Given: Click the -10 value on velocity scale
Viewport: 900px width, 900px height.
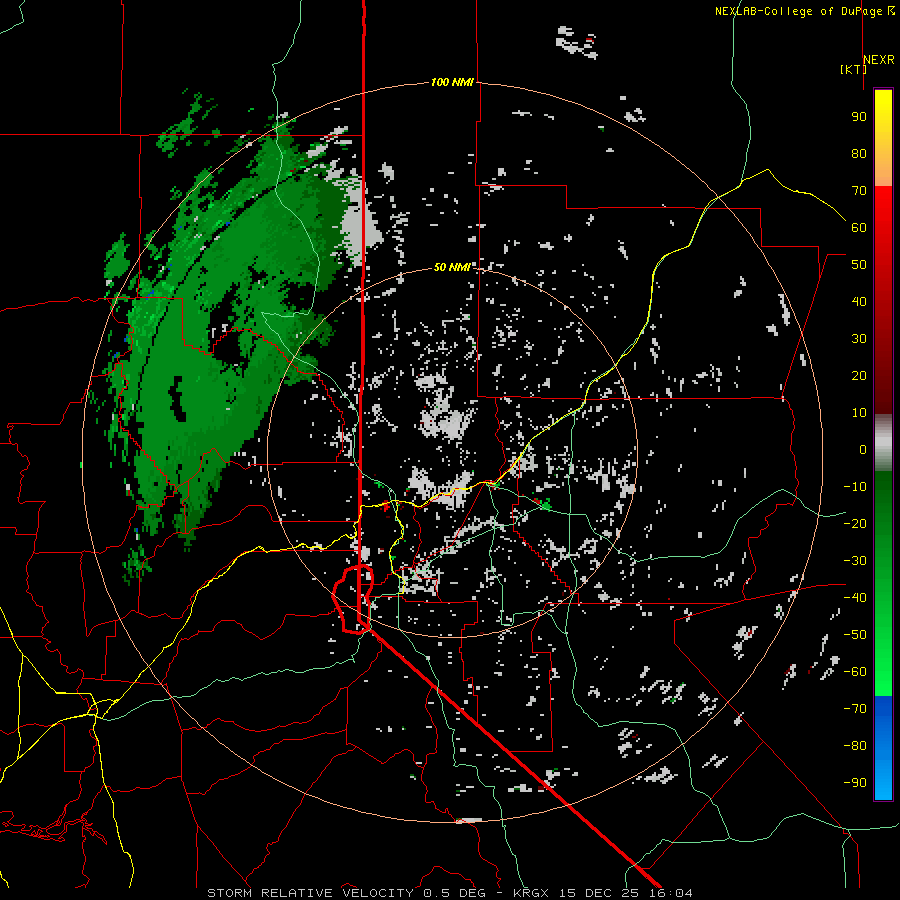Looking at the screenshot, I should [x=855, y=487].
